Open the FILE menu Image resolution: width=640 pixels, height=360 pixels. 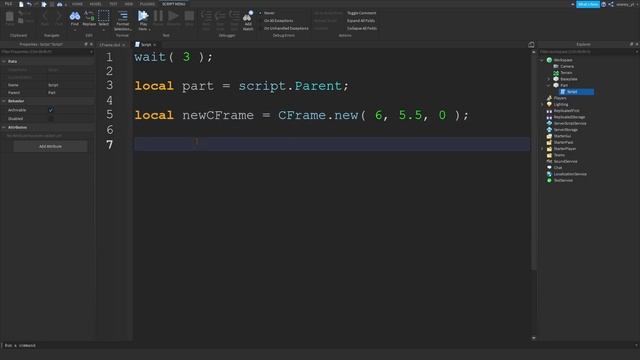(8, 4)
